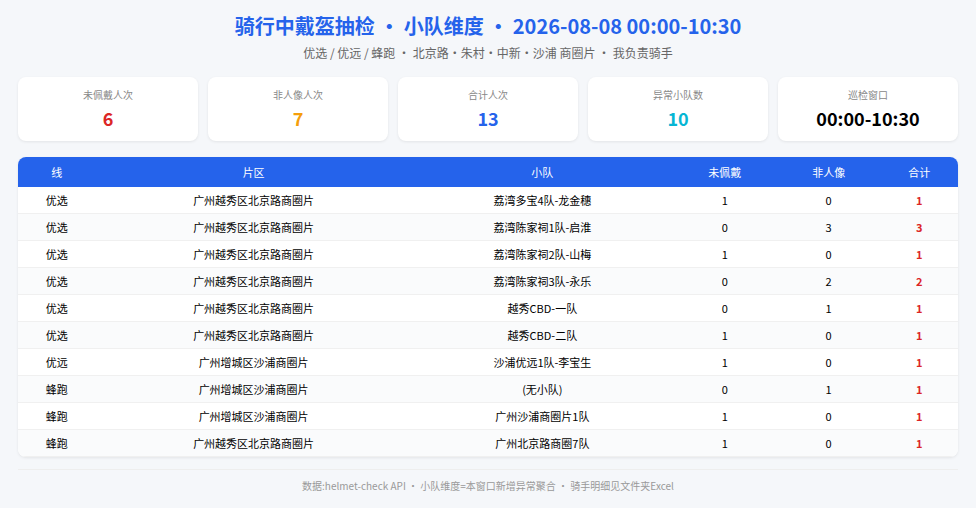The image size is (976, 508).
Task: Click the 非人像 column header
Action: pyautogui.click(x=828, y=173)
